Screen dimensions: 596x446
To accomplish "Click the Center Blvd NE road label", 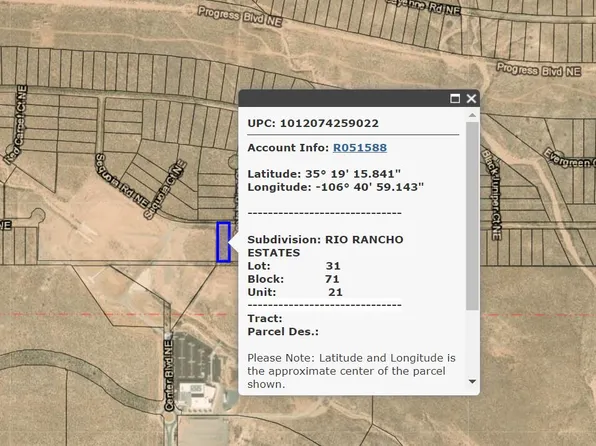I will pyautogui.click(x=169, y=375).
